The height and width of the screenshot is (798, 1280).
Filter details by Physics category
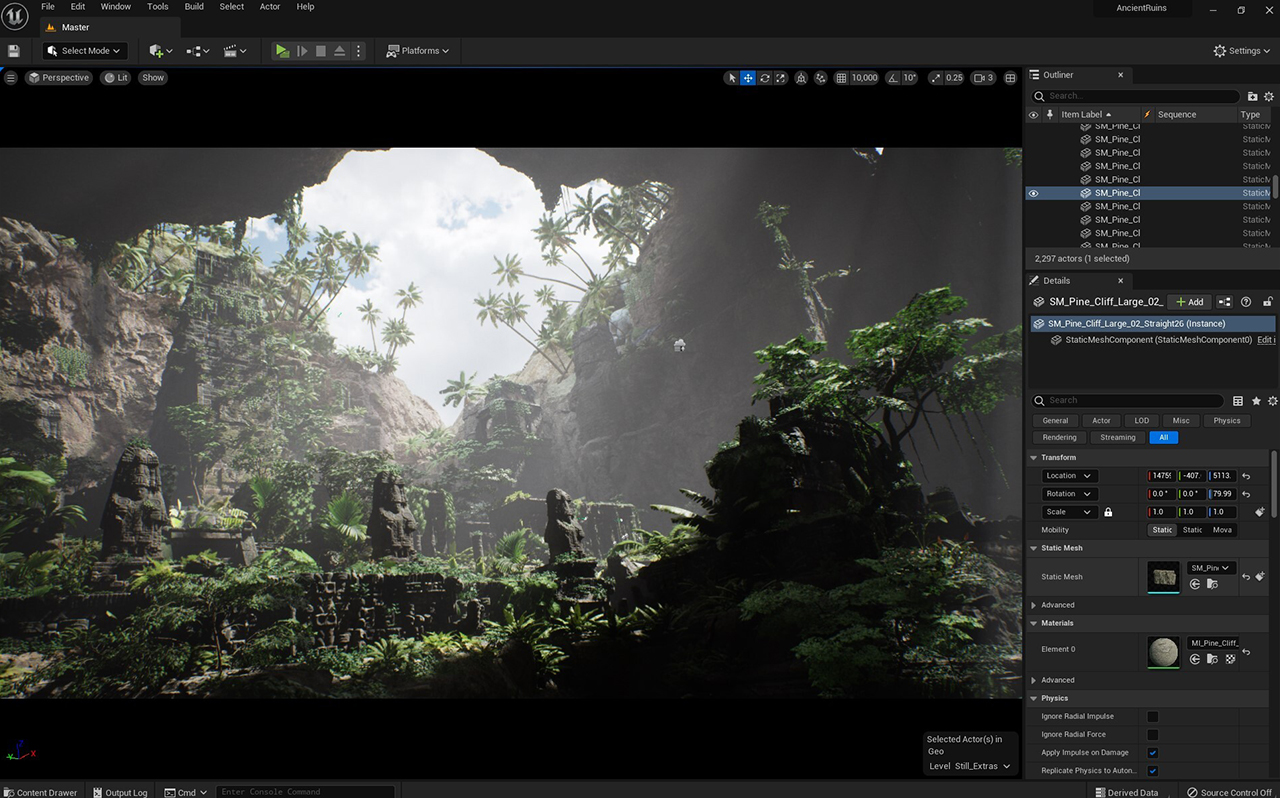[1227, 421]
